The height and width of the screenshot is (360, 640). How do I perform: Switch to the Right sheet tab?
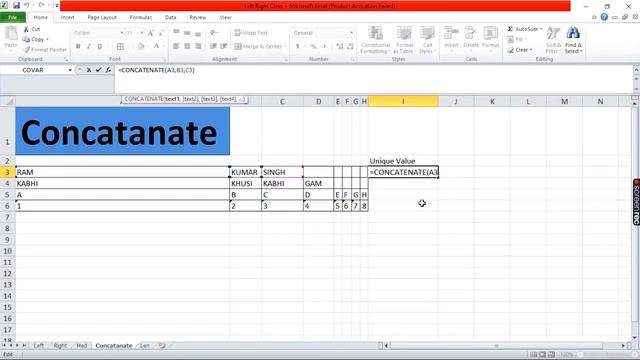pyautogui.click(x=60, y=346)
